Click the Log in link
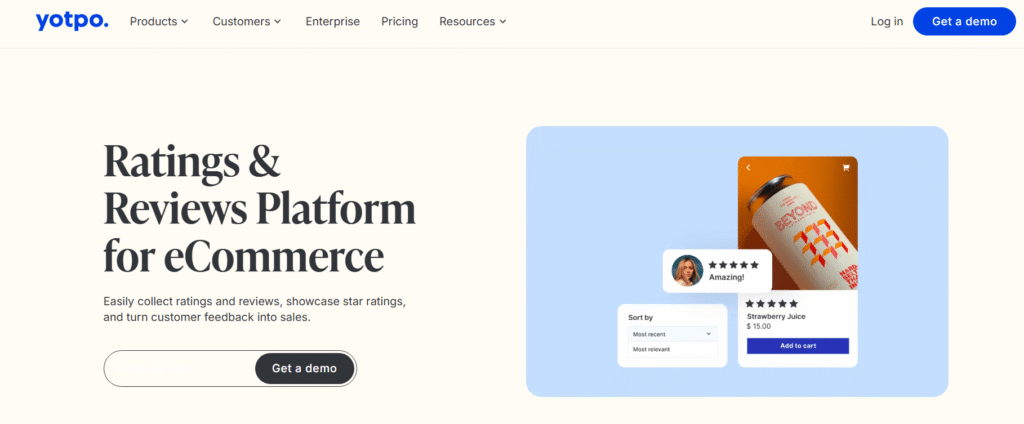Viewport: 1024px width, 424px height. click(886, 21)
